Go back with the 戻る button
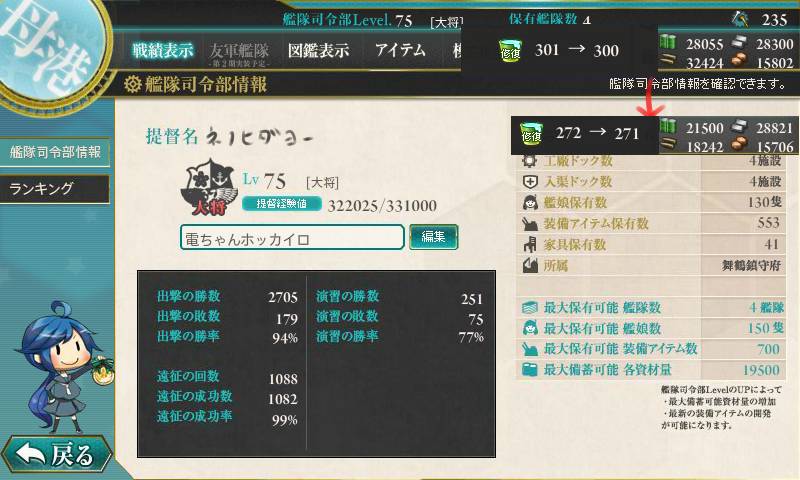The height and width of the screenshot is (480, 800). [x=56, y=453]
